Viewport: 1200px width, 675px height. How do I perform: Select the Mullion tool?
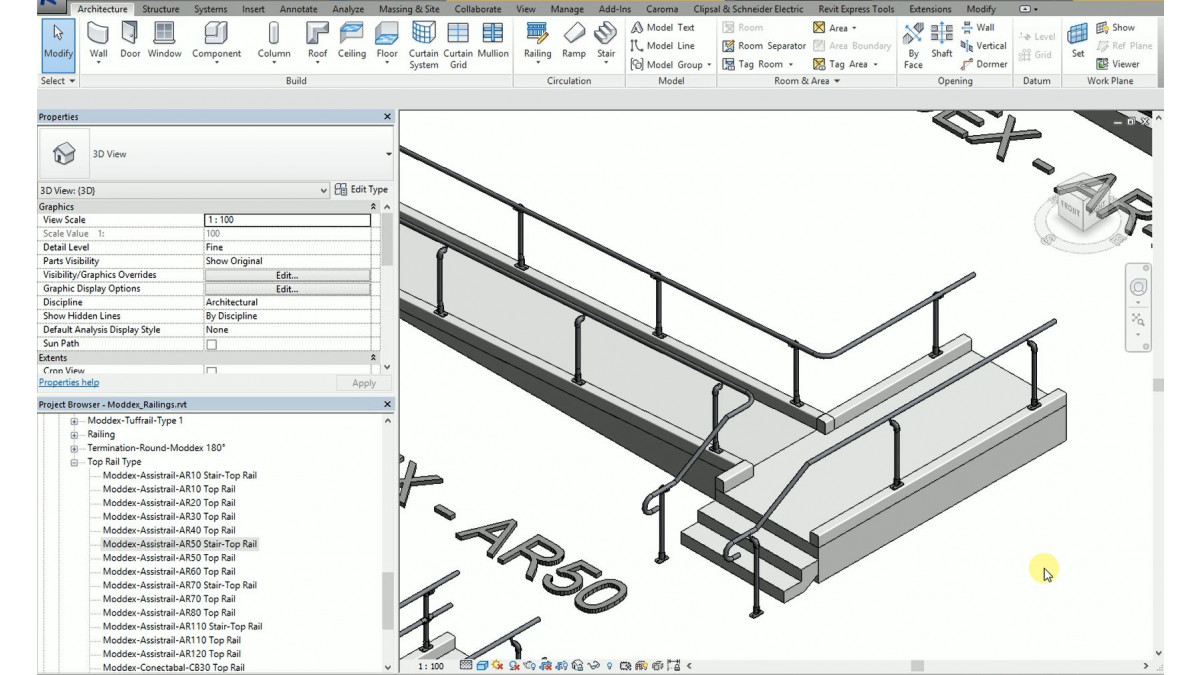click(493, 40)
